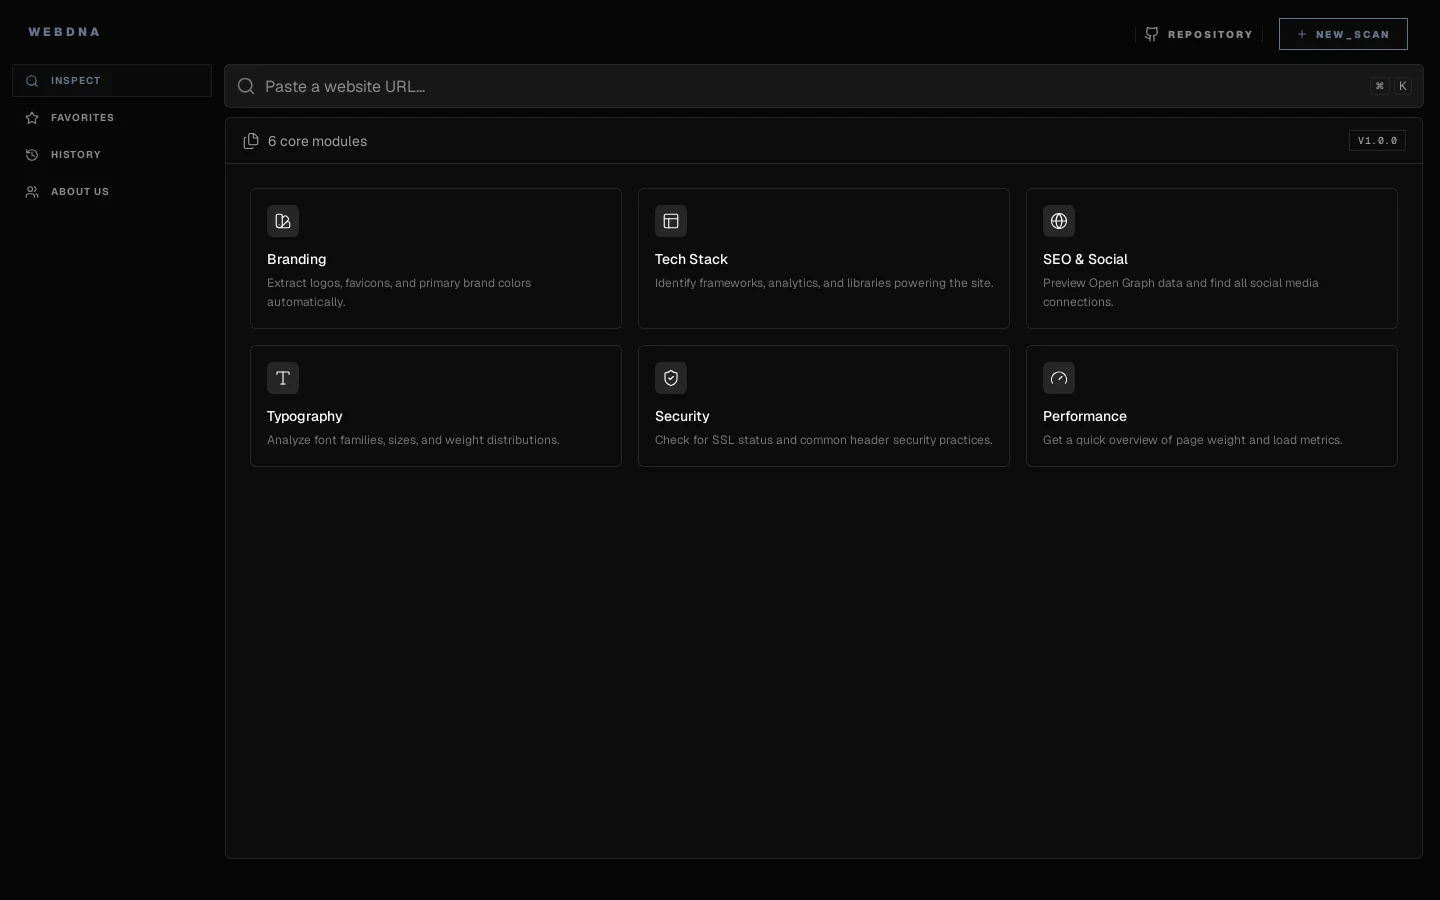Click the search icon in the URL bar
This screenshot has width=1440, height=900.
click(246, 86)
